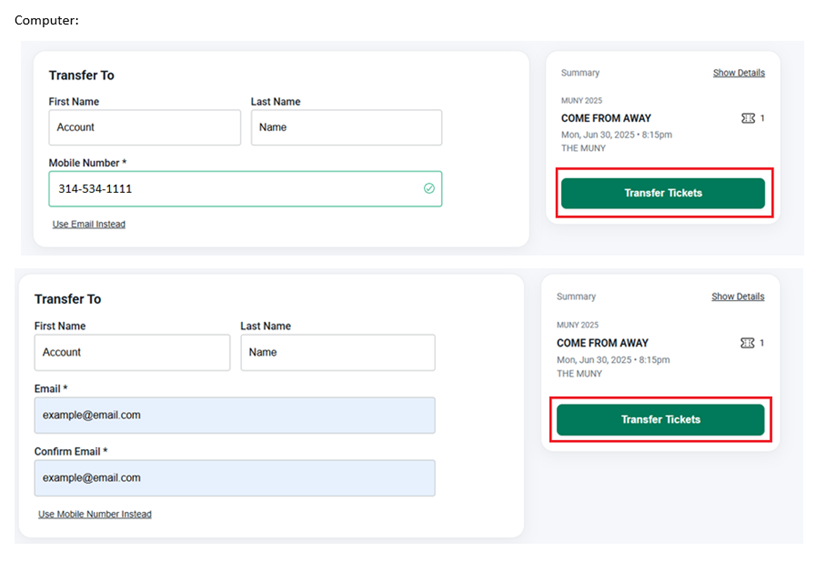The image size is (816, 562).
Task: Click the Mobile Number field showing 314-534-1111
Action: click(x=244, y=189)
